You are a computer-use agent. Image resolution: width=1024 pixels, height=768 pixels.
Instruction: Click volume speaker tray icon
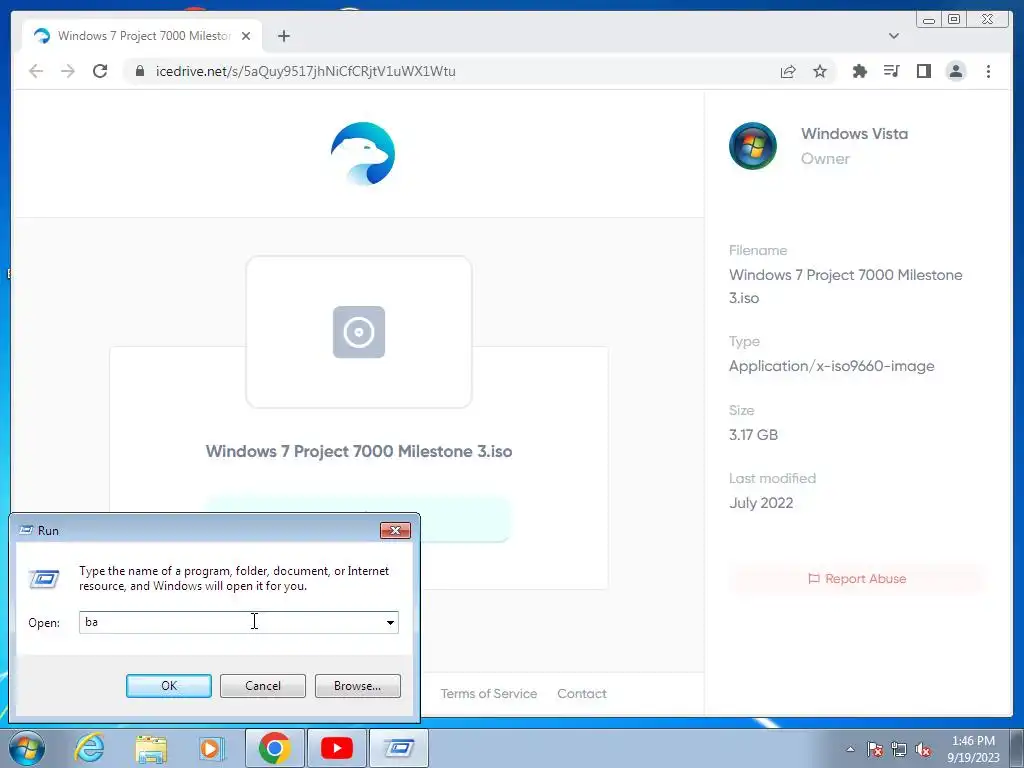click(x=923, y=749)
